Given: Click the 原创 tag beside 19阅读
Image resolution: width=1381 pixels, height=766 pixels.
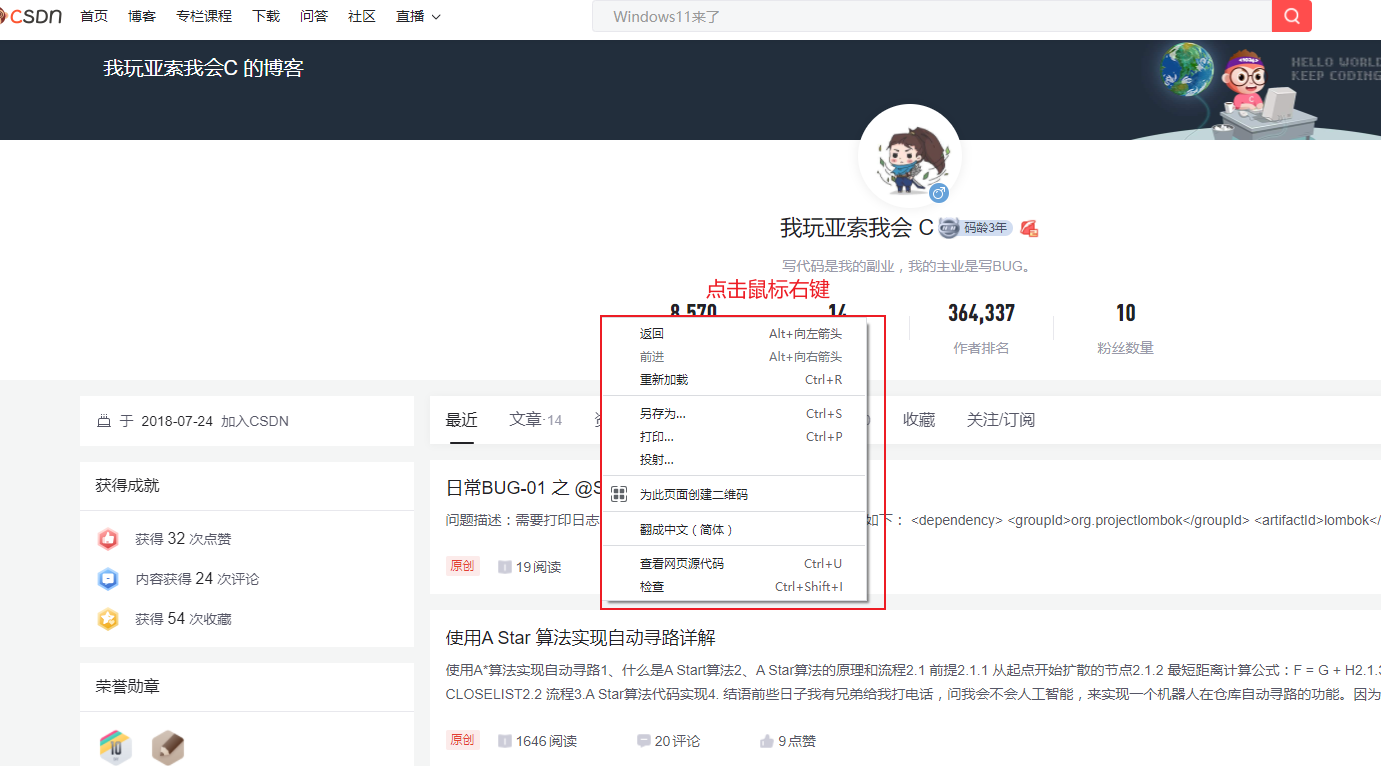Looking at the screenshot, I should [x=463, y=566].
